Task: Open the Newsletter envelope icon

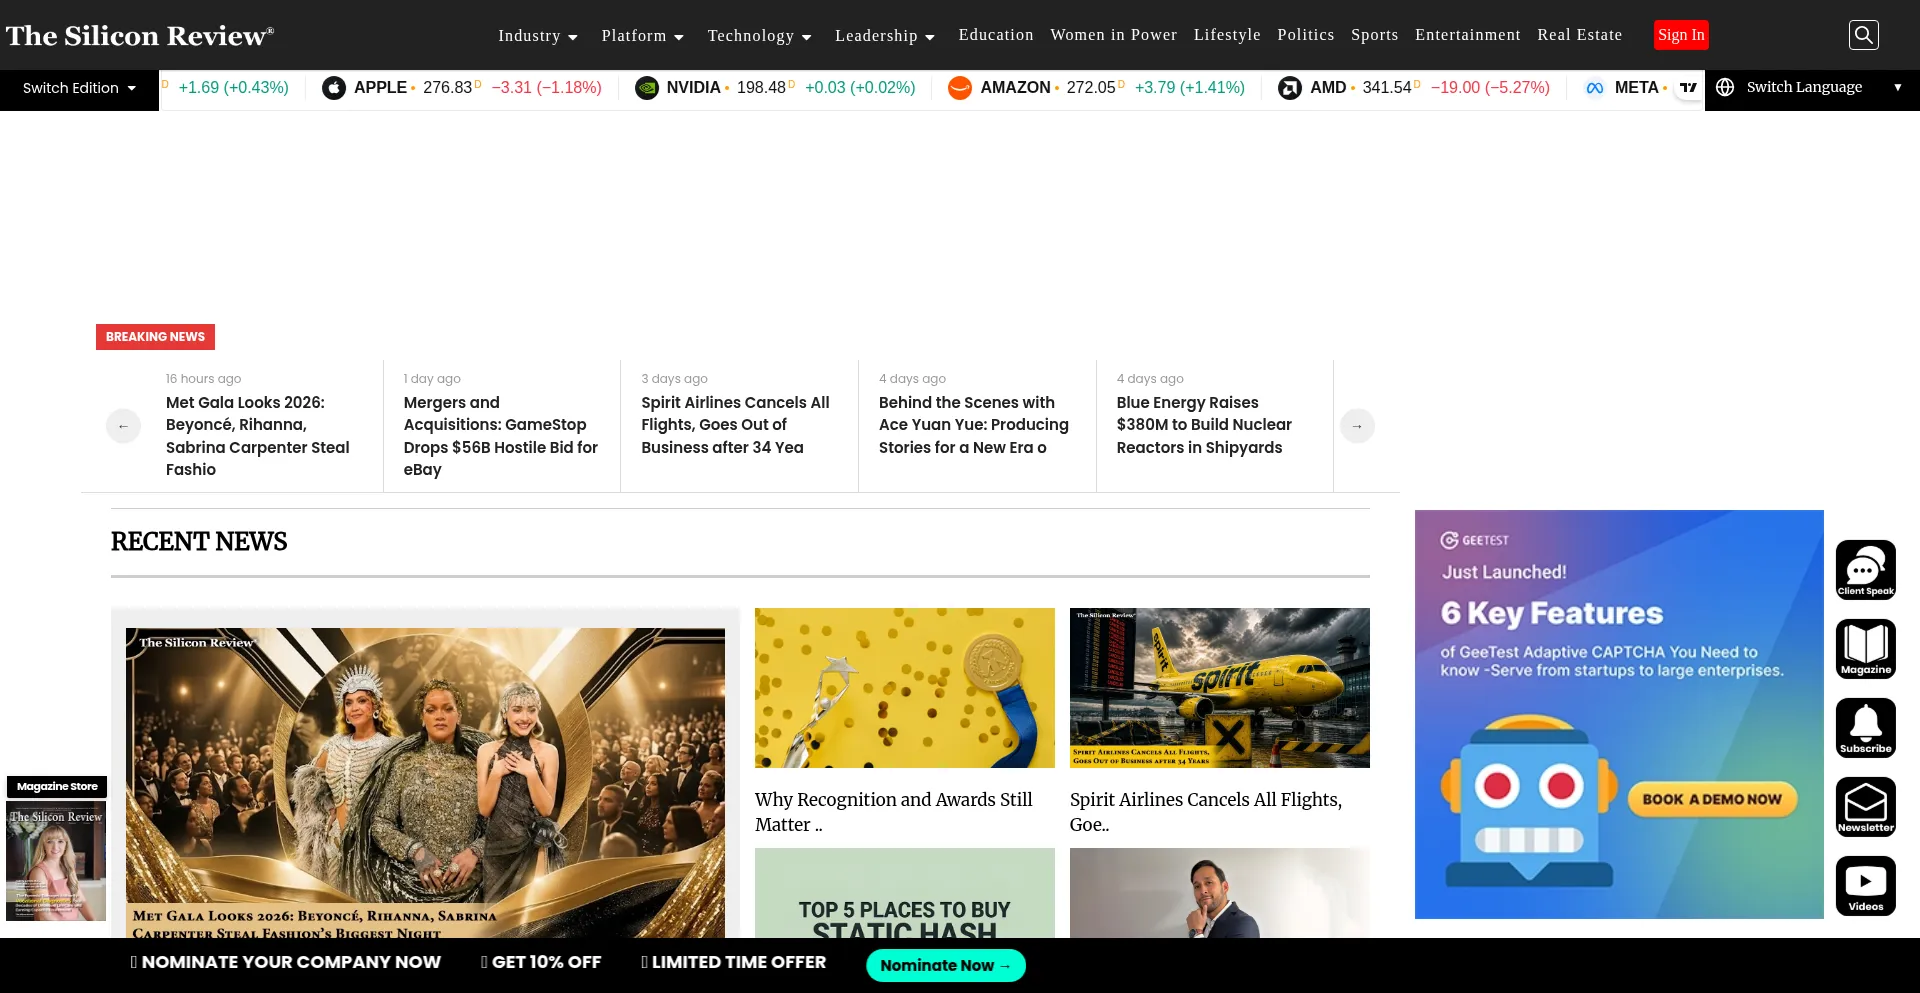Action: coord(1866,807)
